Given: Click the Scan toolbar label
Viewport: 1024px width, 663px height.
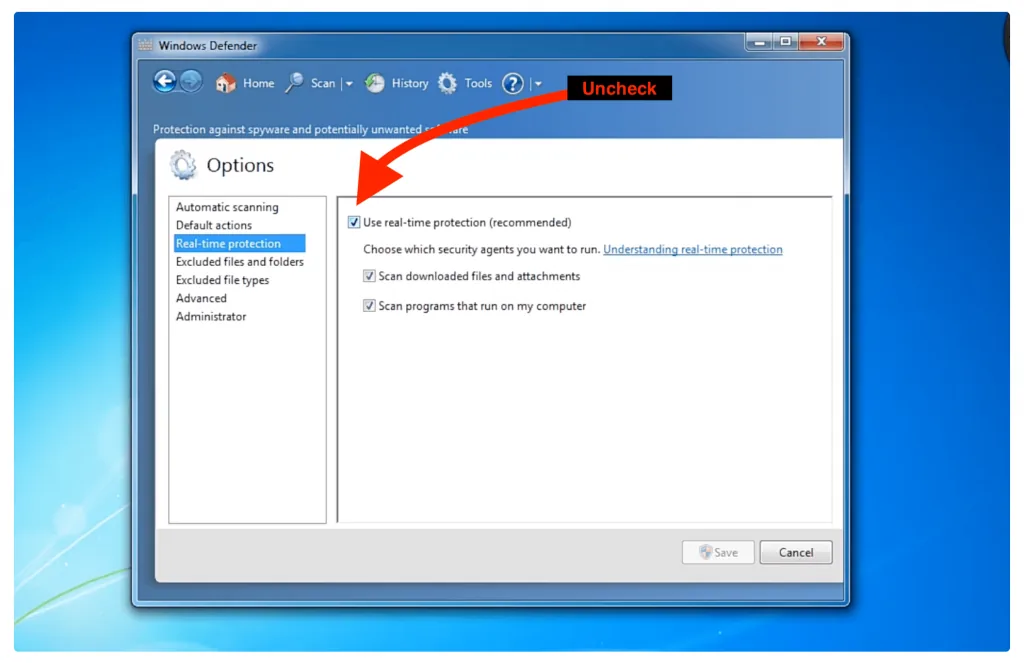Looking at the screenshot, I should (x=323, y=84).
